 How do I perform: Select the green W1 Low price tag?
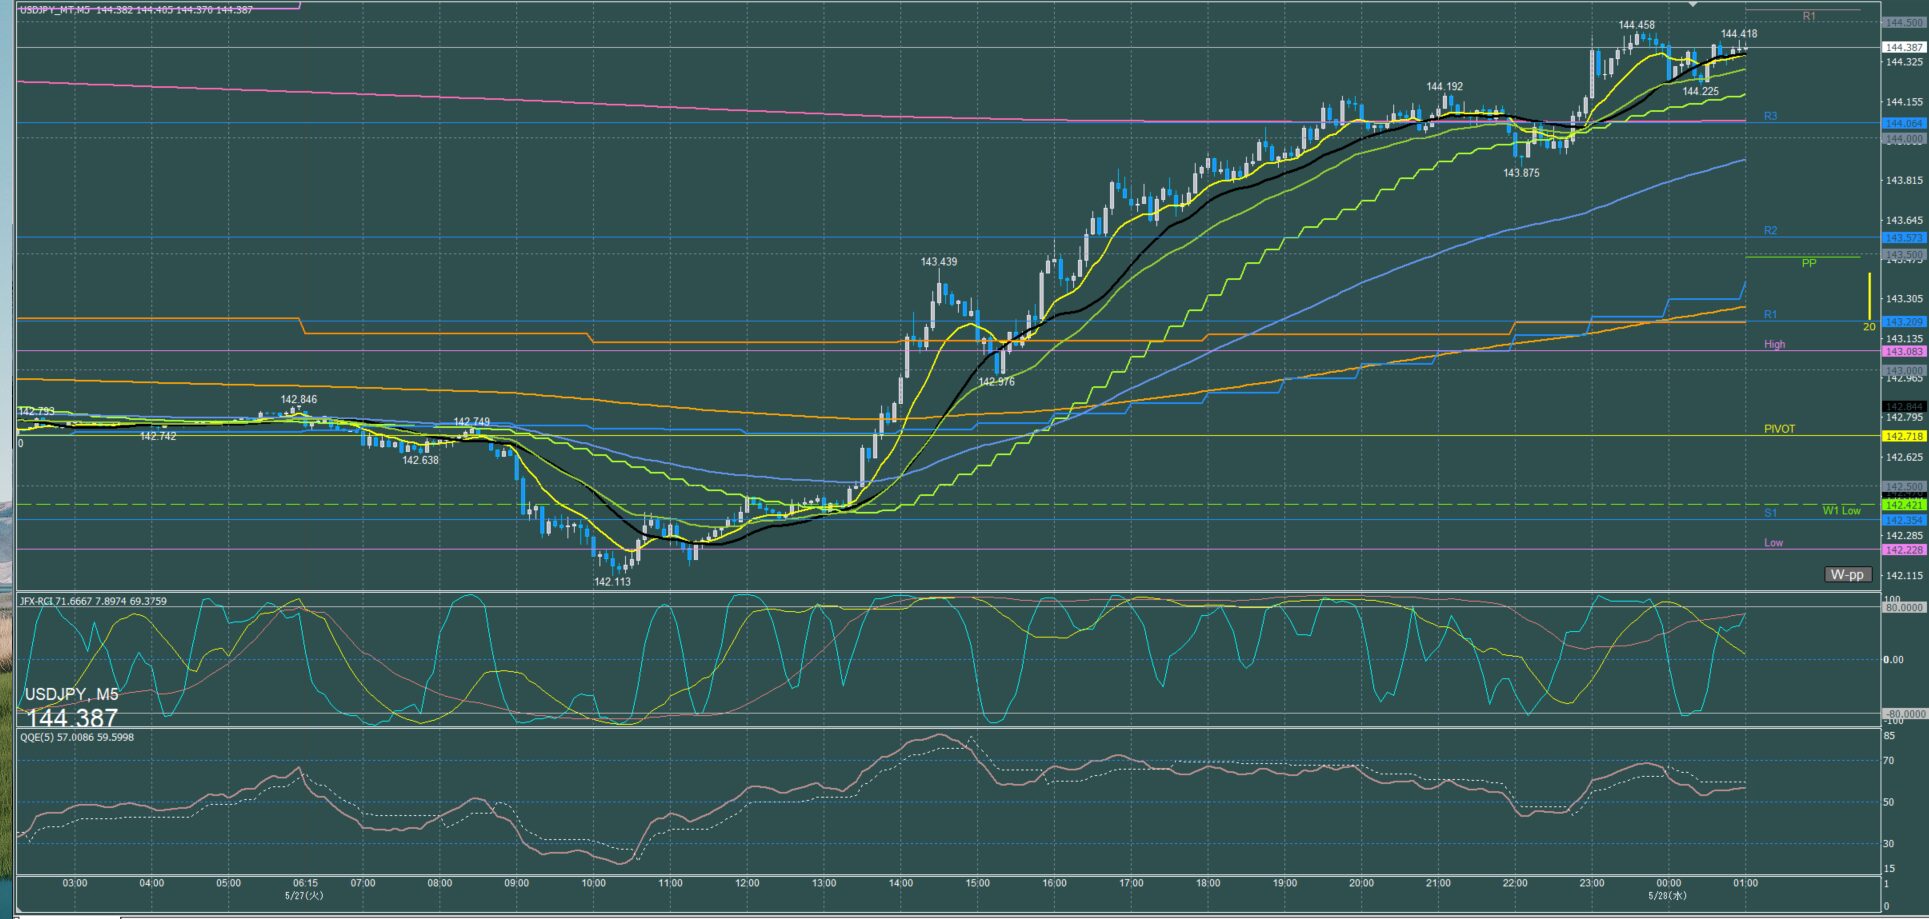click(x=1904, y=506)
